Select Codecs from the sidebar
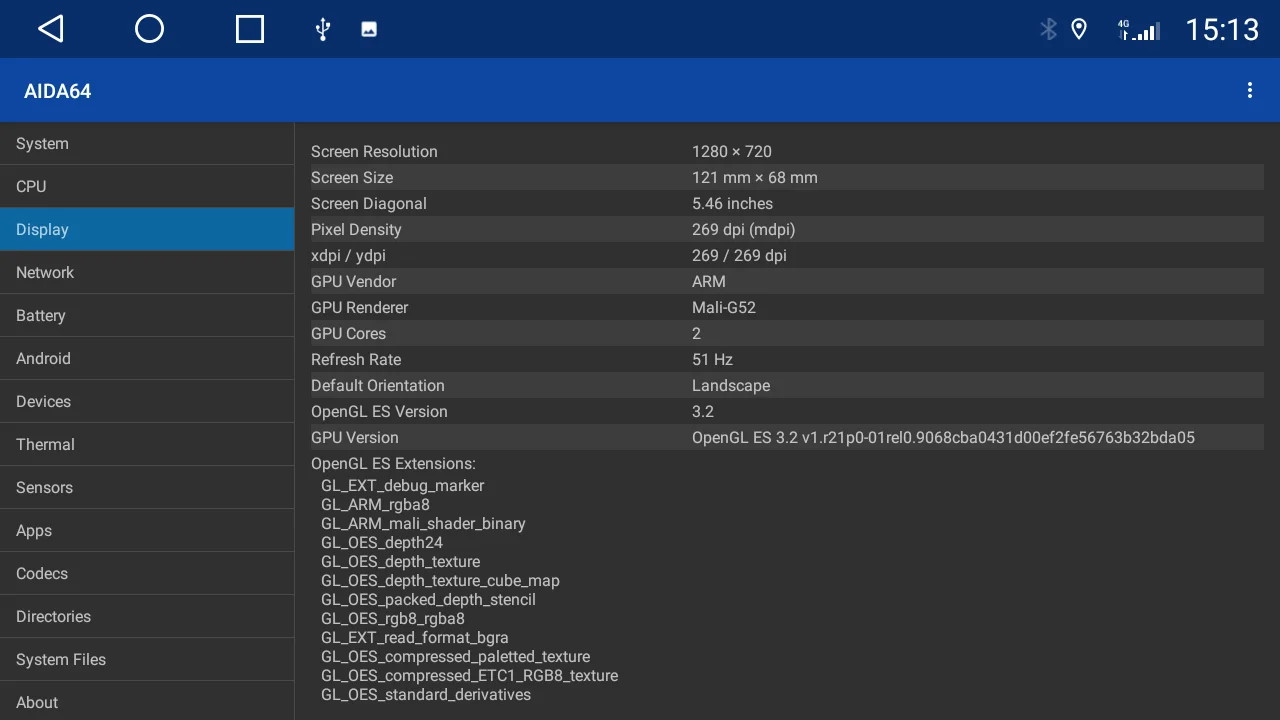 (x=147, y=574)
